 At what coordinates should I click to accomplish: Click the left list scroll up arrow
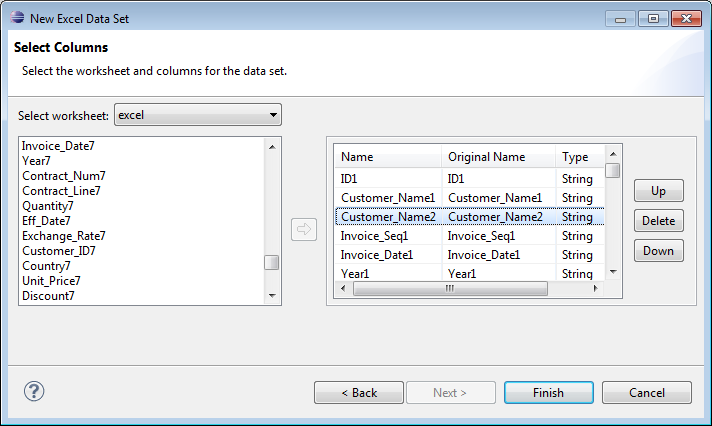[272, 147]
